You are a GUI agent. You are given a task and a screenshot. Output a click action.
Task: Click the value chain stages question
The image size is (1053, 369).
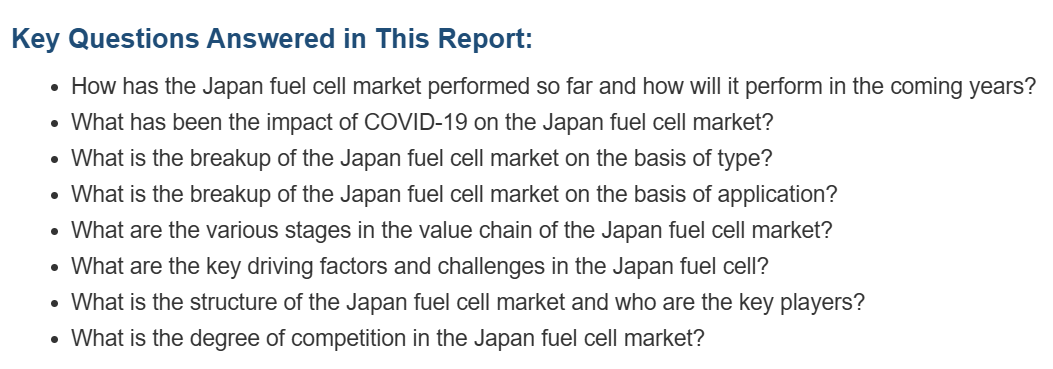(x=451, y=231)
